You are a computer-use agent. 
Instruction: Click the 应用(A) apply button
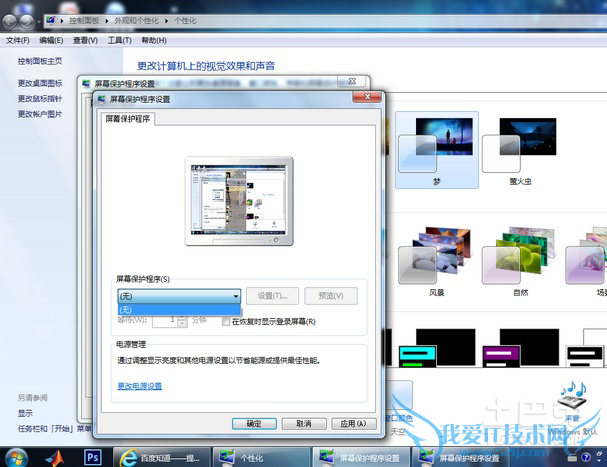[353, 424]
